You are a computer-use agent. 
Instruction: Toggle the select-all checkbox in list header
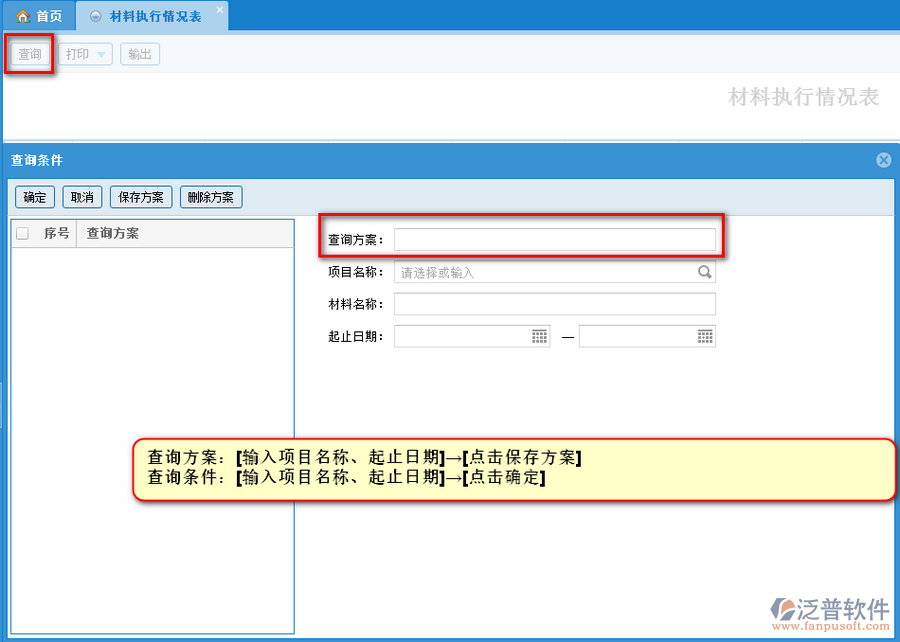(23, 233)
